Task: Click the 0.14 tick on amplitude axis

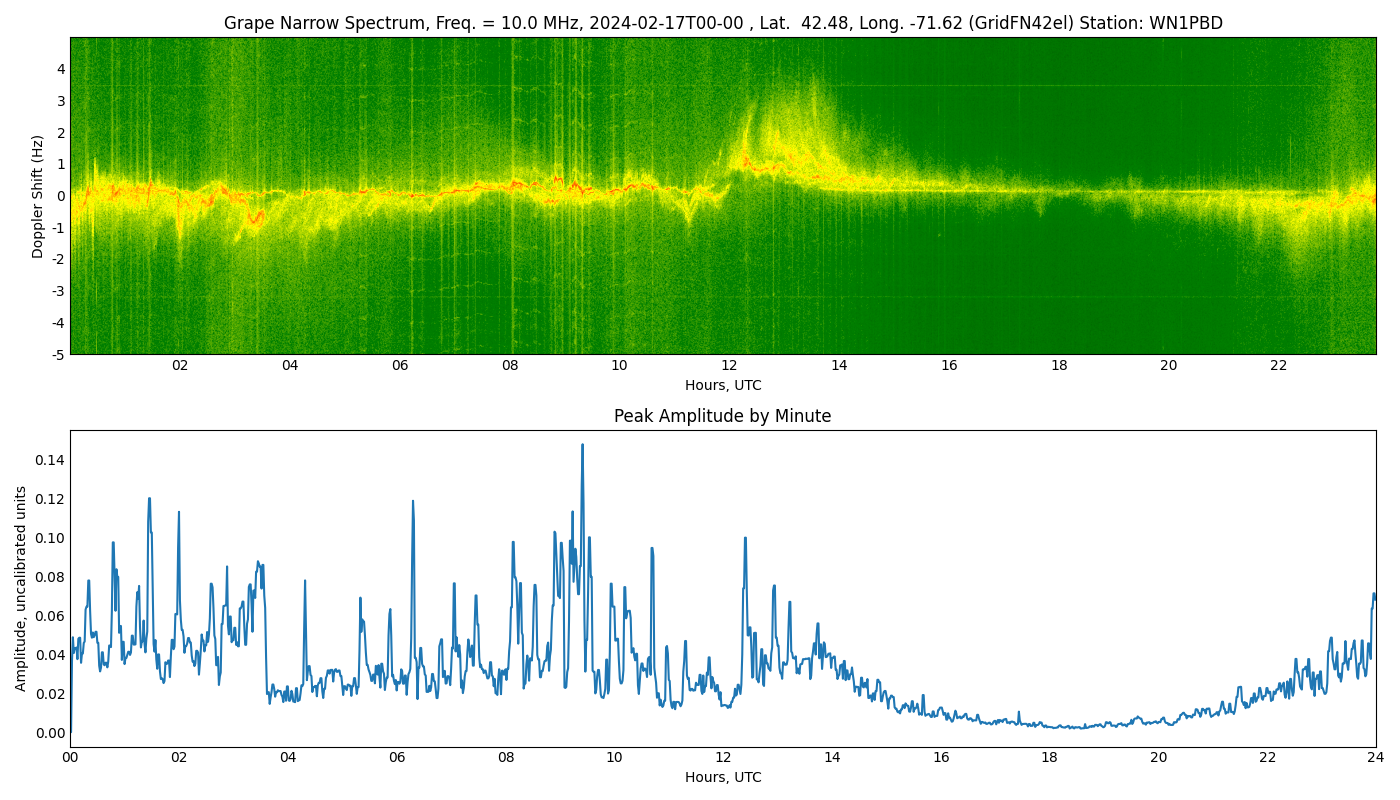Action: (50, 460)
